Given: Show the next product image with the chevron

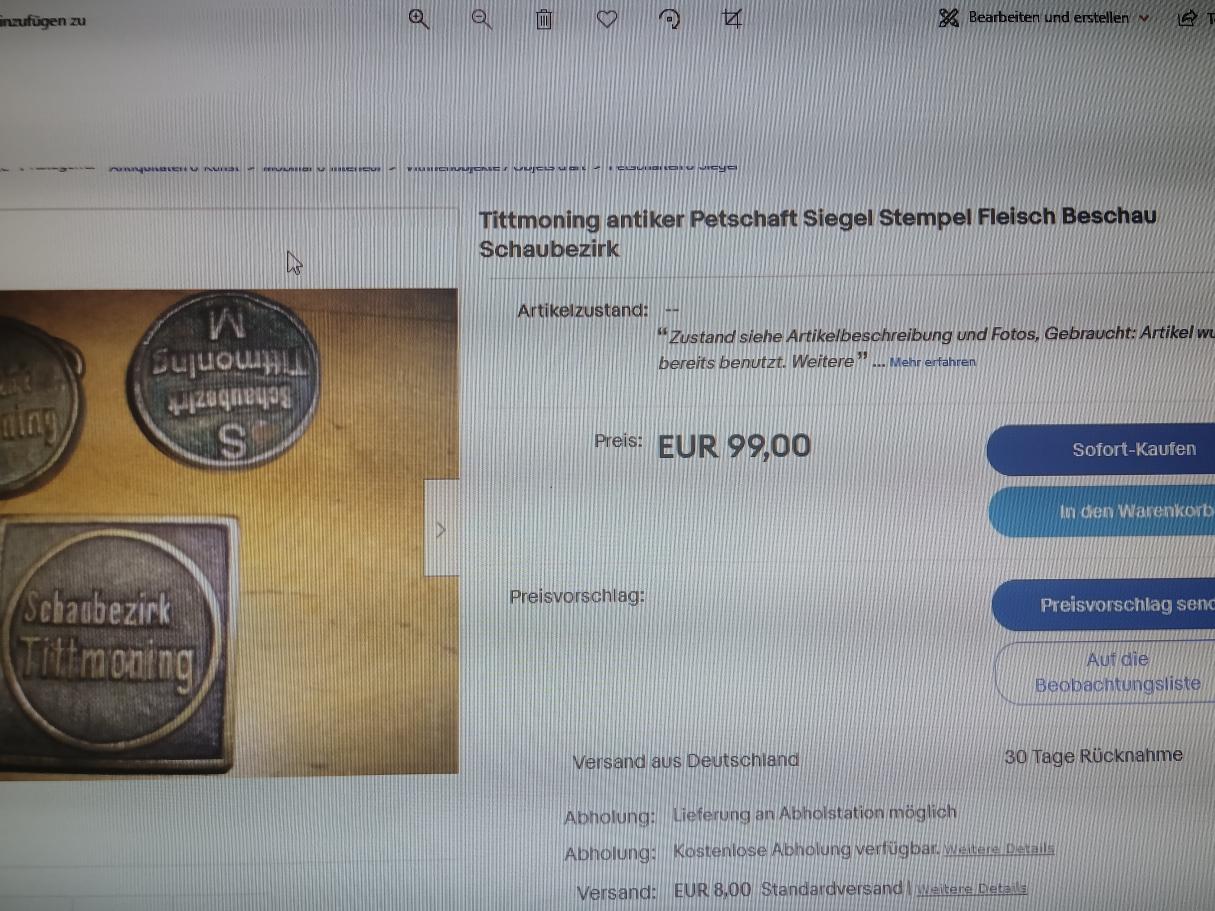Looking at the screenshot, I should [x=441, y=528].
